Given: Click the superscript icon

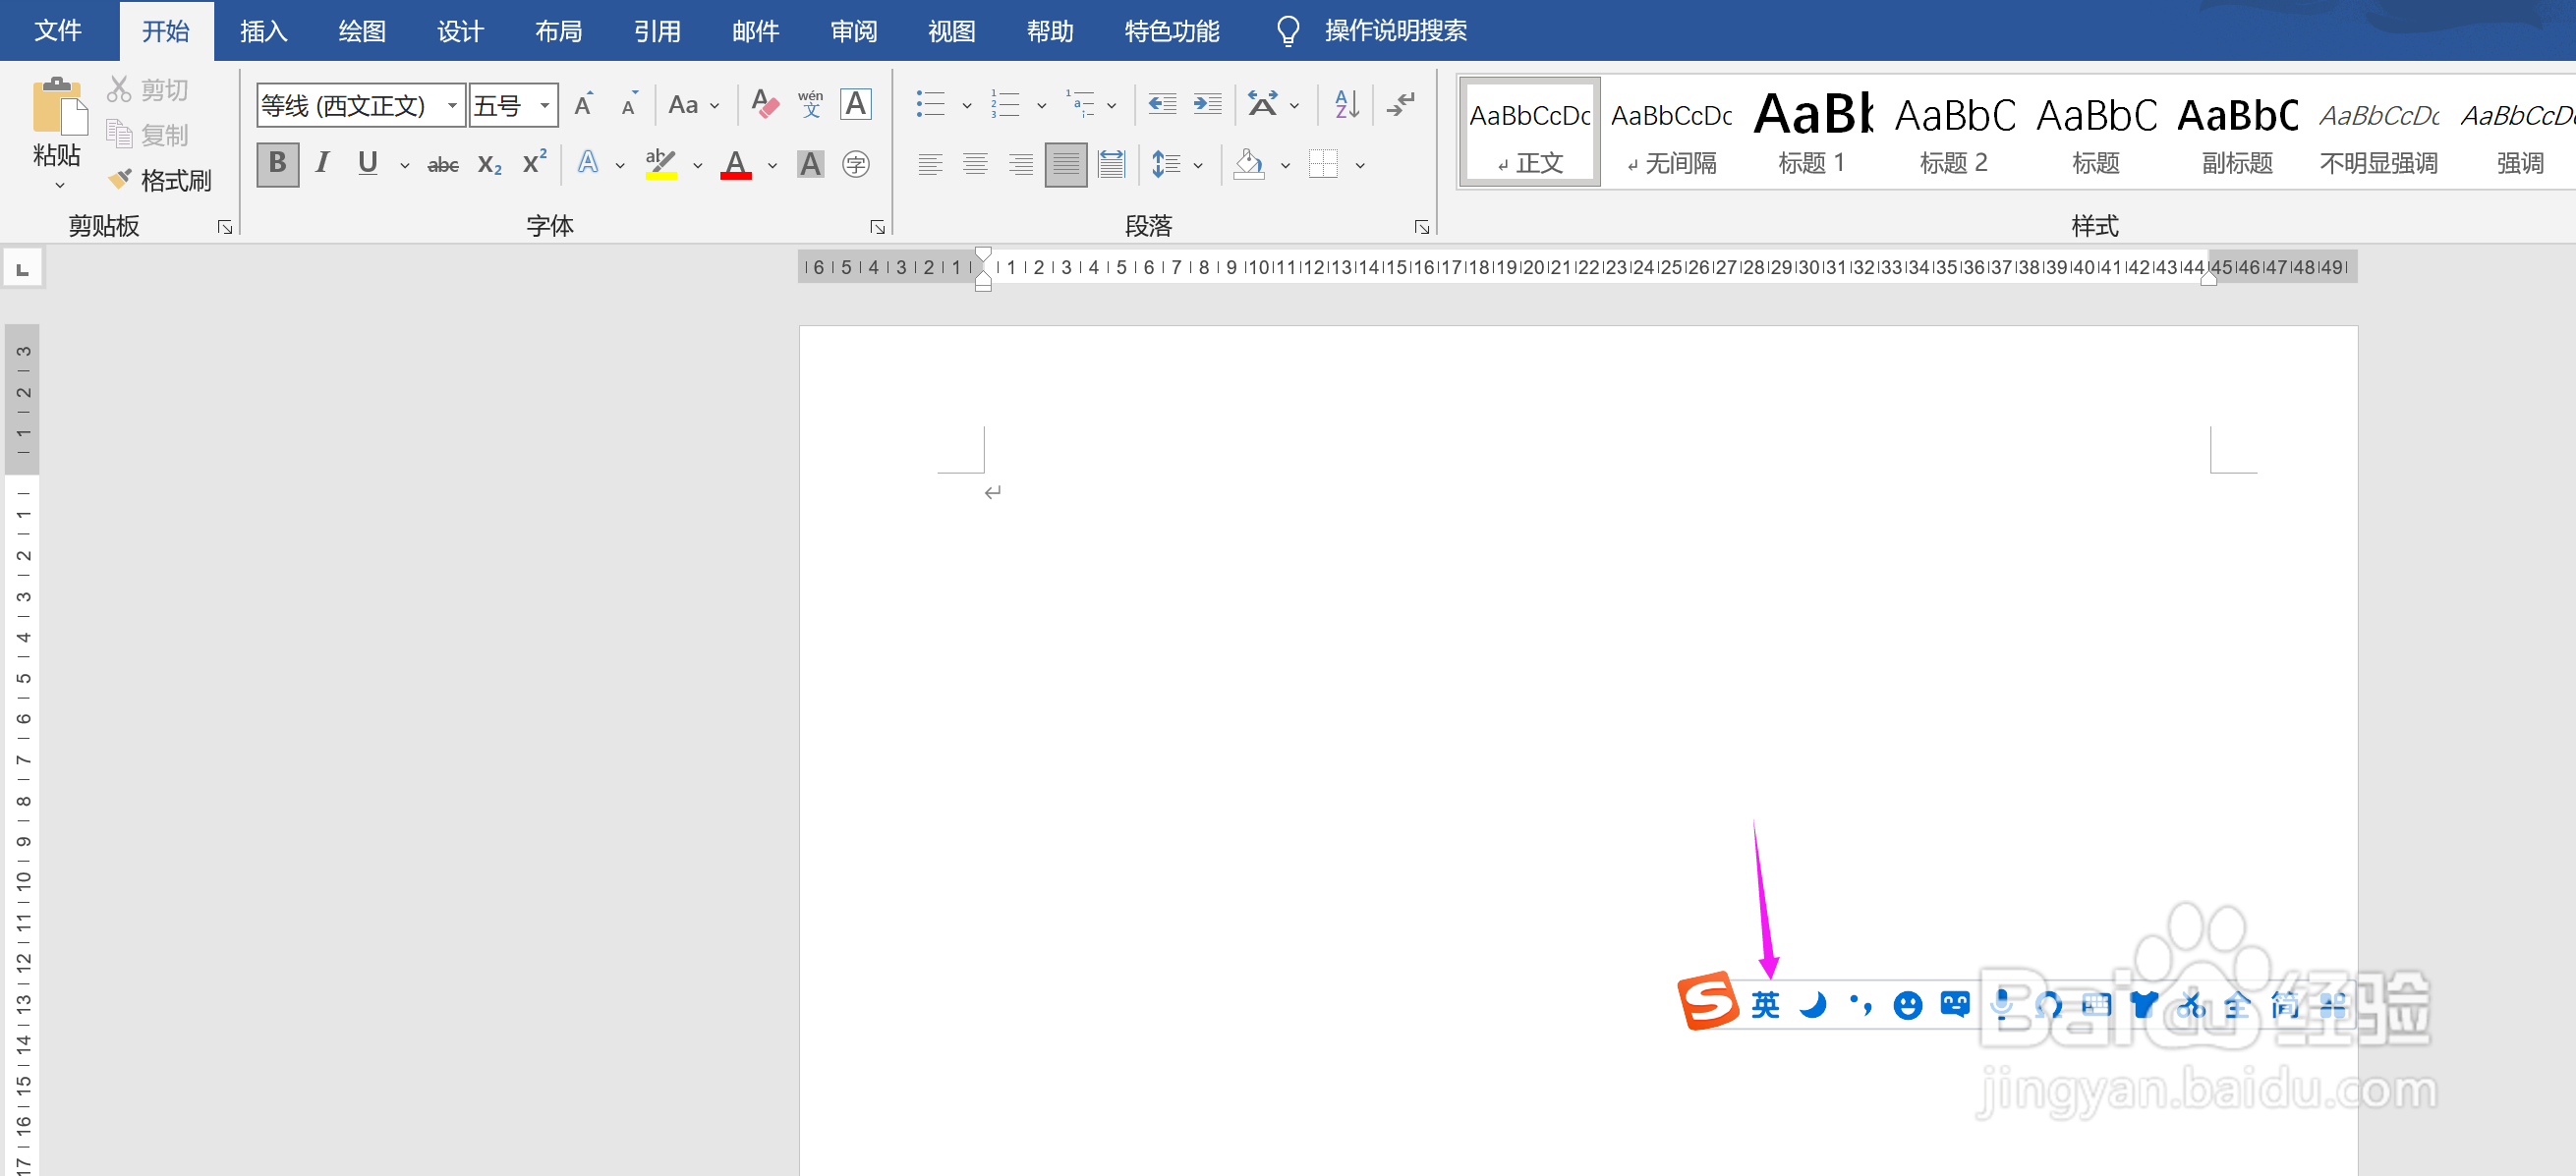Looking at the screenshot, I should tap(534, 164).
